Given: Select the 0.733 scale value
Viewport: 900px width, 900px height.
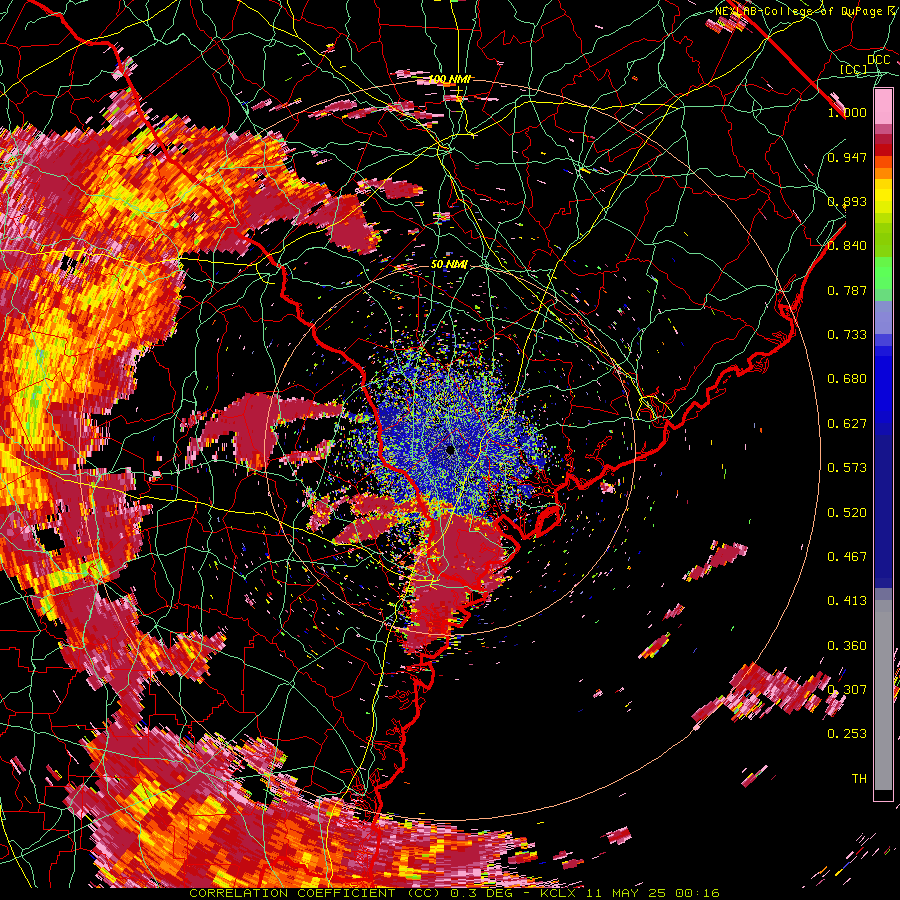Looking at the screenshot, I should coord(847,334).
